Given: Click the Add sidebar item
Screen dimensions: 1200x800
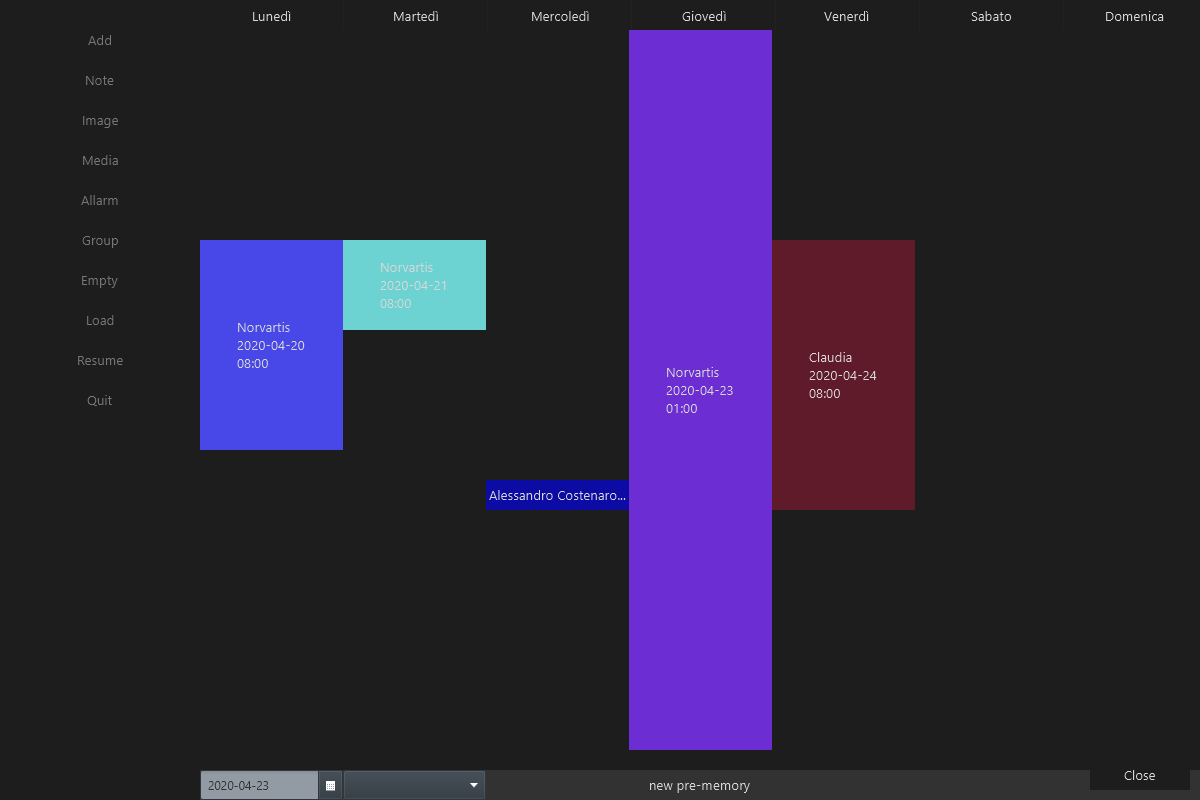Looking at the screenshot, I should coord(100,41).
